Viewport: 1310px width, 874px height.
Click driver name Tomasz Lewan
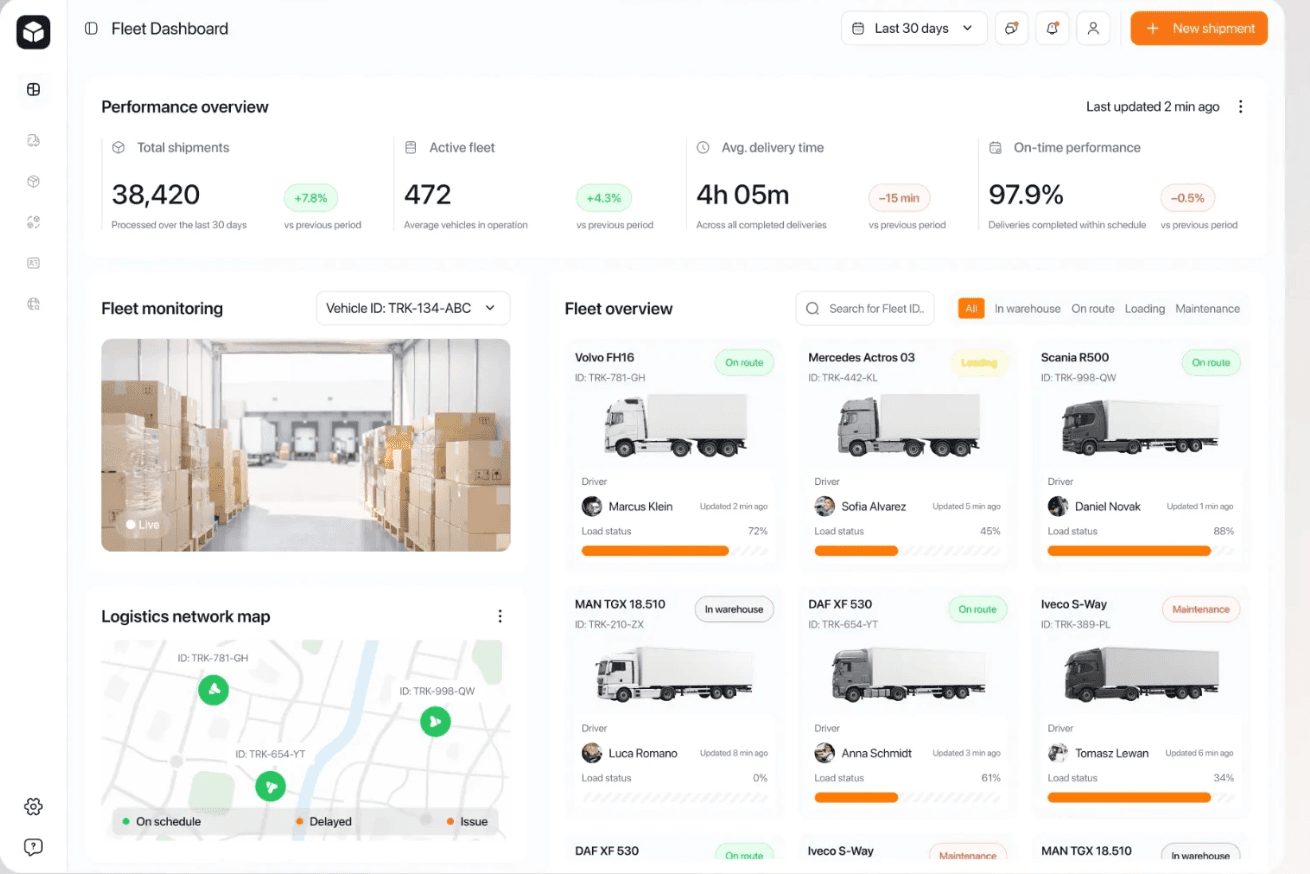(1112, 754)
